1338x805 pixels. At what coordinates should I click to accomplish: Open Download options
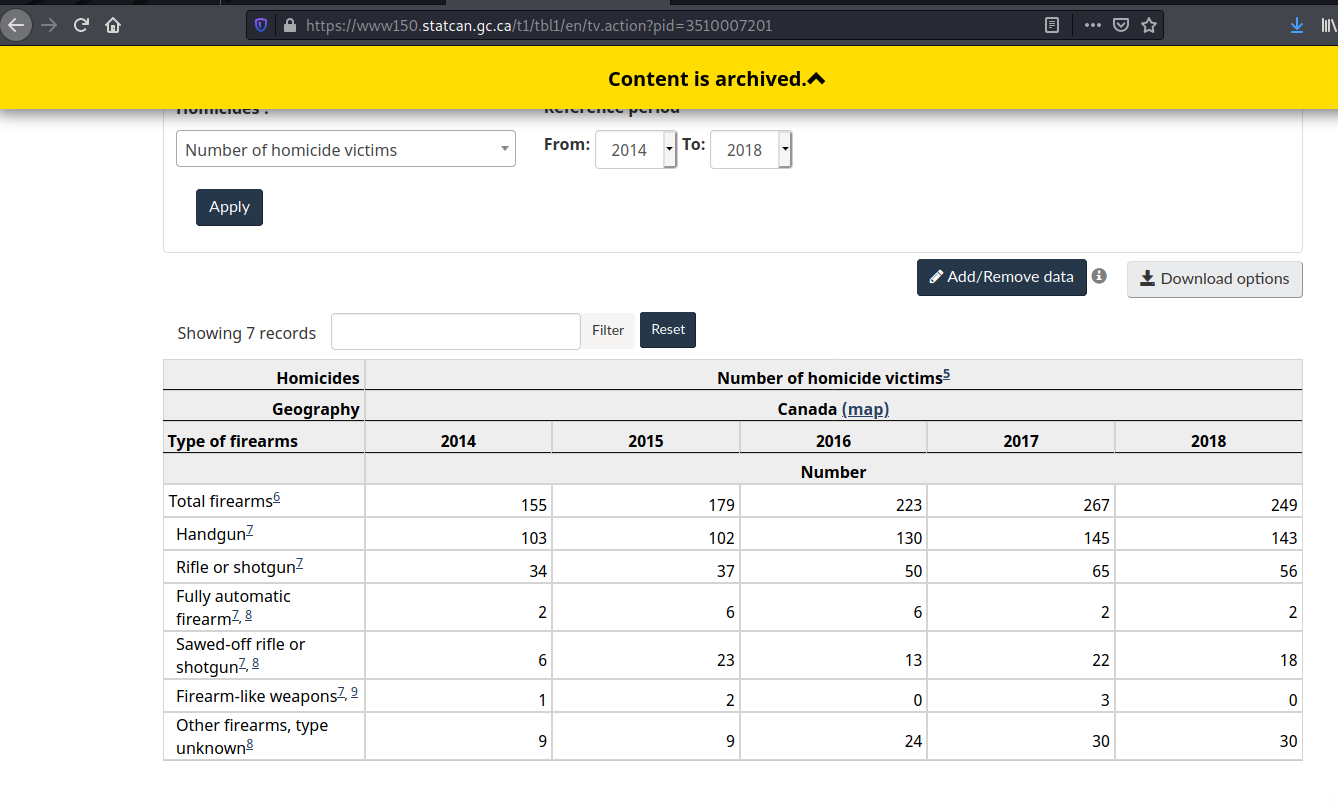pos(1214,279)
